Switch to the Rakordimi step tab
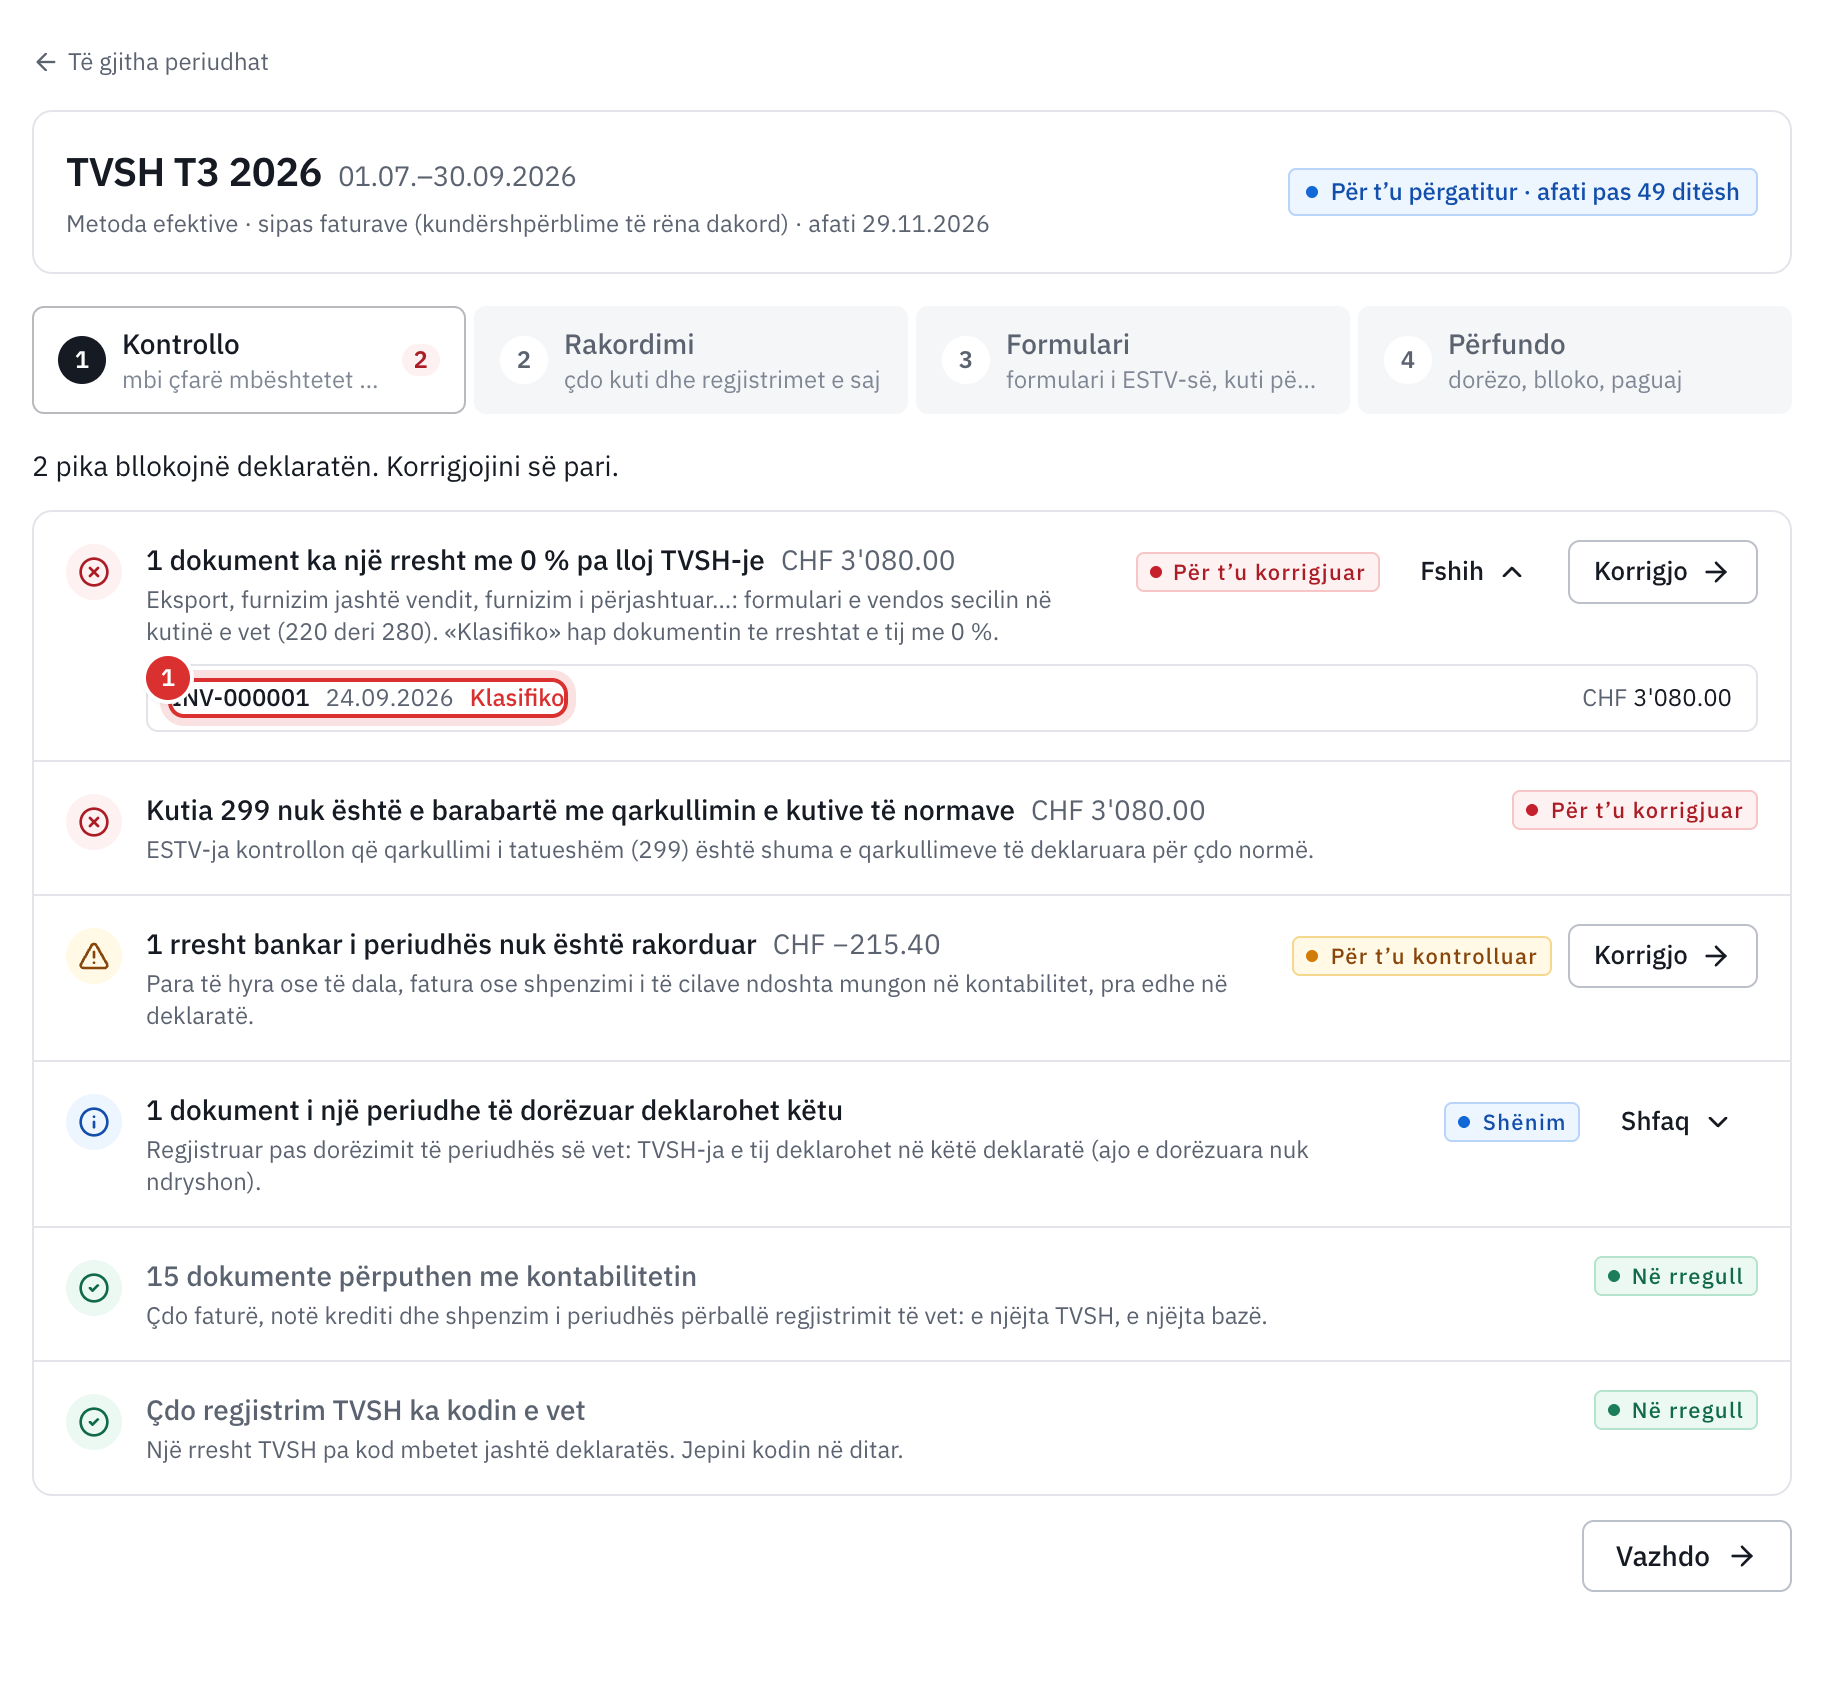Image resolution: width=1824 pixels, height=1688 pixels. coord(691,360)
